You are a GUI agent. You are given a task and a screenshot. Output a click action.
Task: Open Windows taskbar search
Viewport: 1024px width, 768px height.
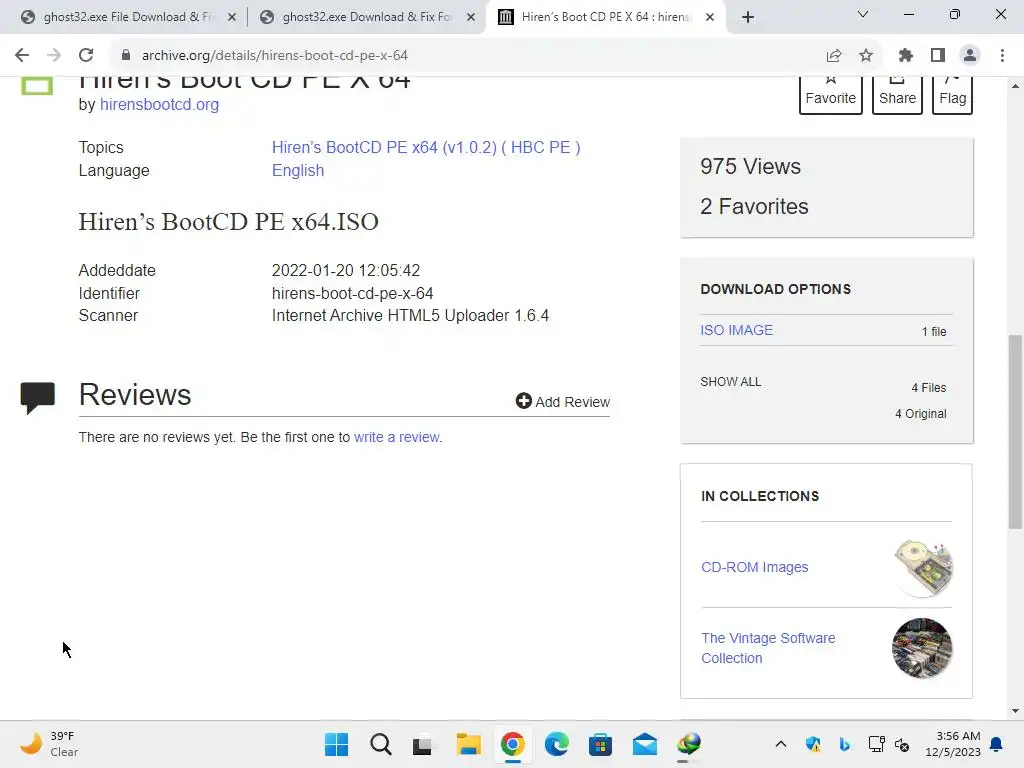tap(381, 744)
